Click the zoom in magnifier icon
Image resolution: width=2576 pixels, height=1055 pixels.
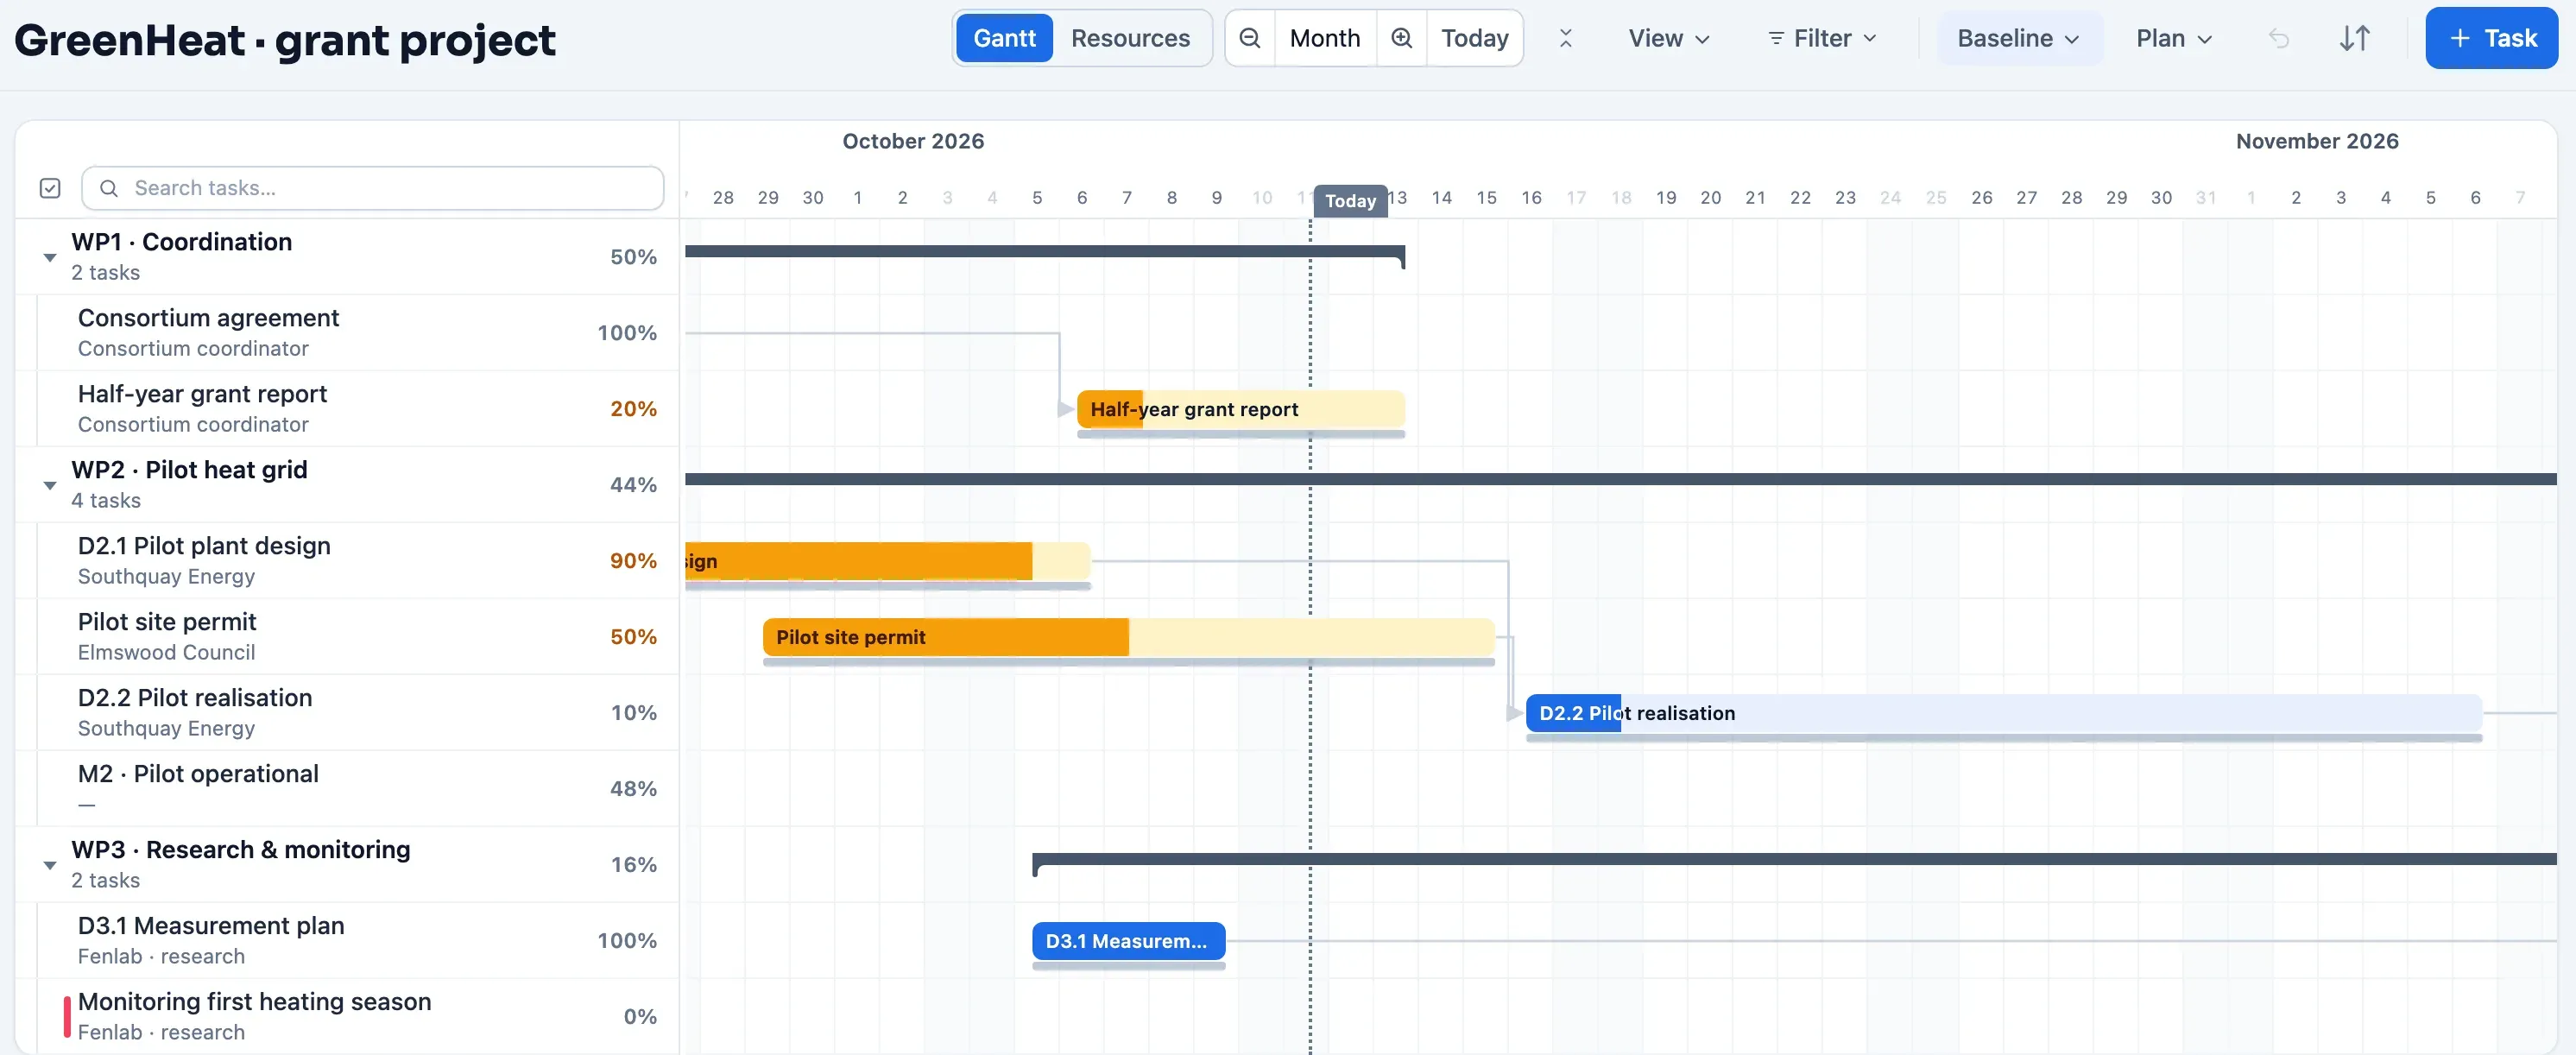1402,38
